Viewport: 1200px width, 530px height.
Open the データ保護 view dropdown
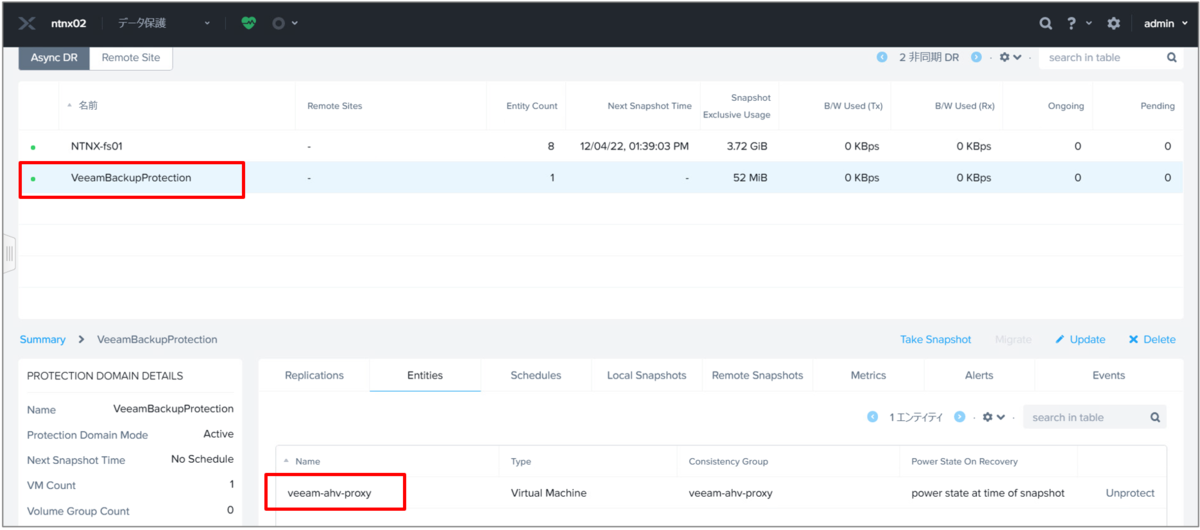(164, 23)
